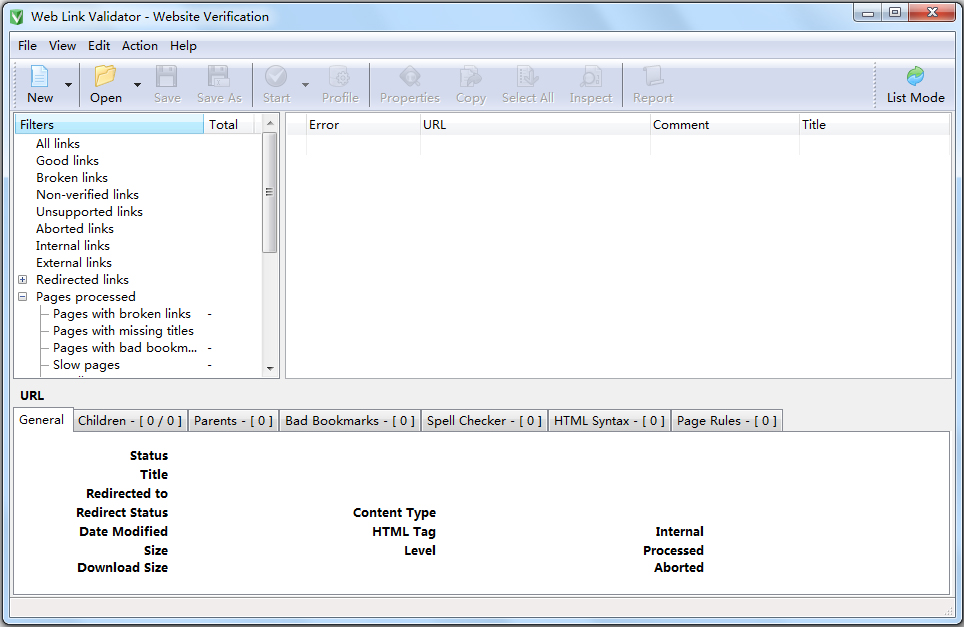Select the Pages processed filter
The image size is (964, 627).
coord(85,297)
